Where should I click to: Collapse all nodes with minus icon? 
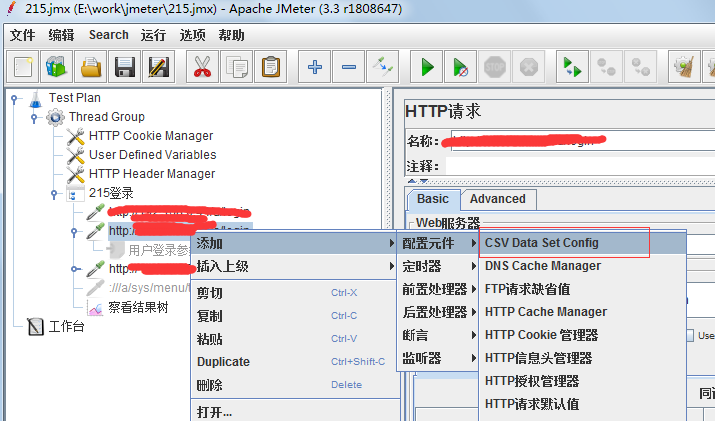coord(349,68)
